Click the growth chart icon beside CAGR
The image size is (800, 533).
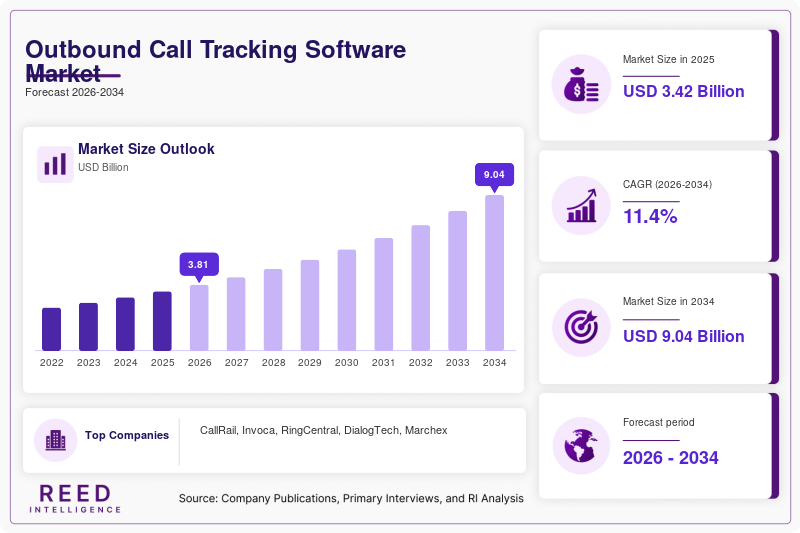pyautogui.click(x=581, y=206)
